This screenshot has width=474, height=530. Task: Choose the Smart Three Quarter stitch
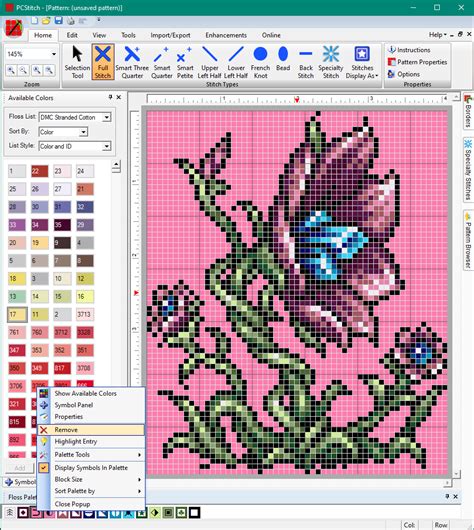click(x=132, y=62)
